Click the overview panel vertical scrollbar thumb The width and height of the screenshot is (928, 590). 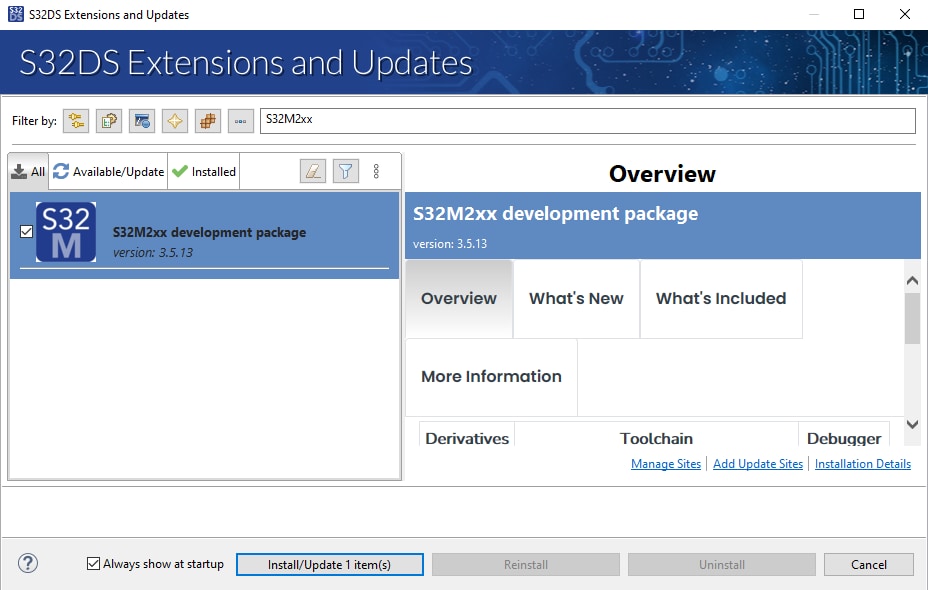(911, 318)
